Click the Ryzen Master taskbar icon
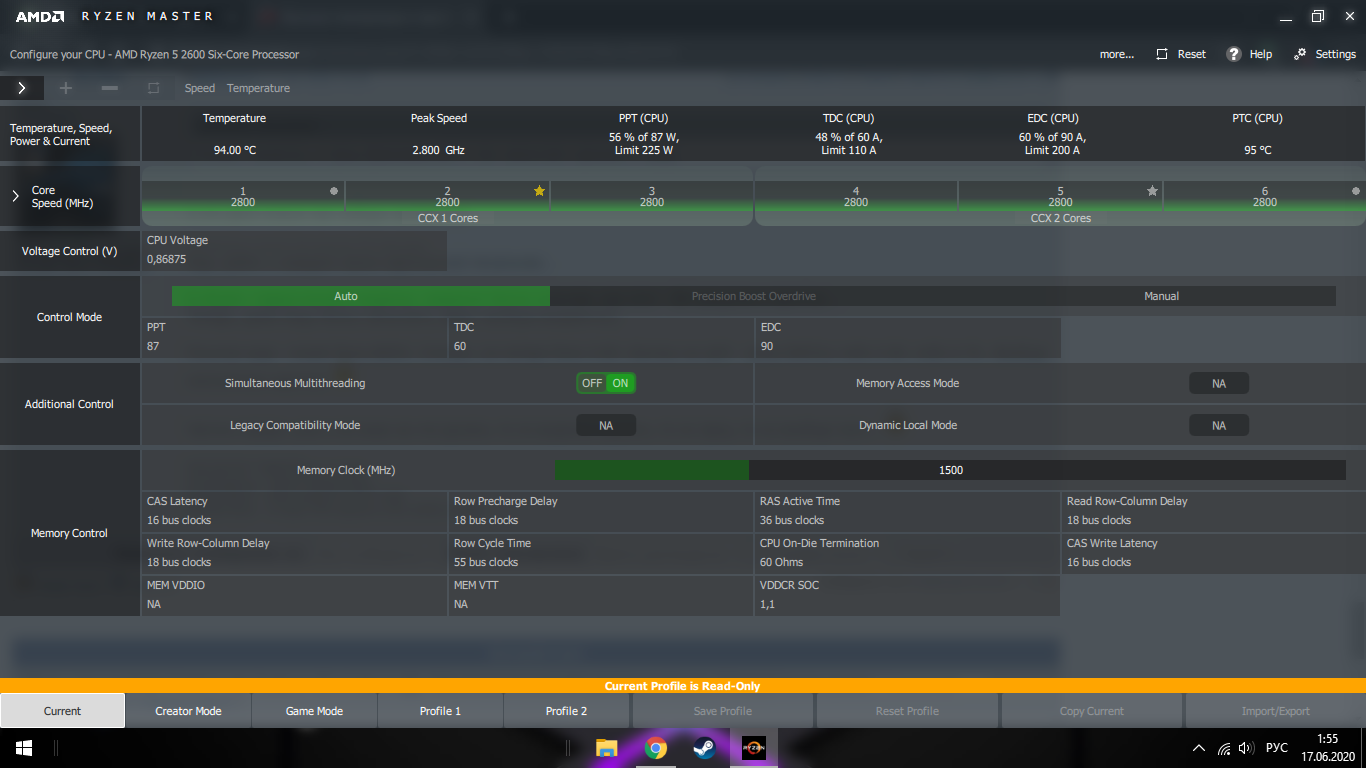1366x768 pixels. [x=754, y=748]
